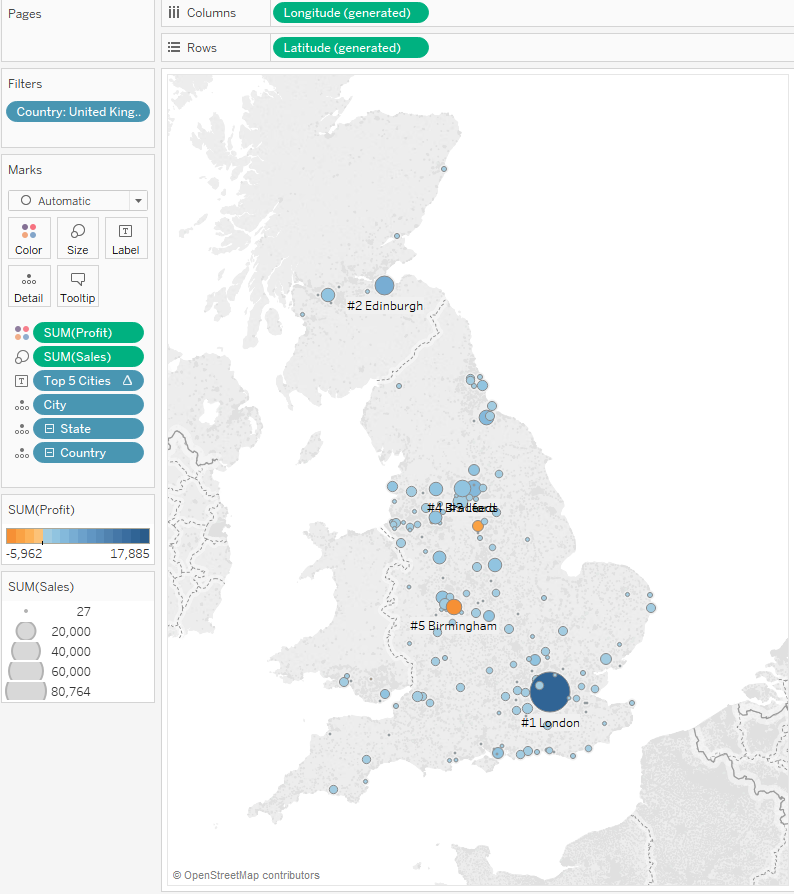
Task: Click the label icon on Top 5 Cities pill
Action: click(x=20, y=380)
